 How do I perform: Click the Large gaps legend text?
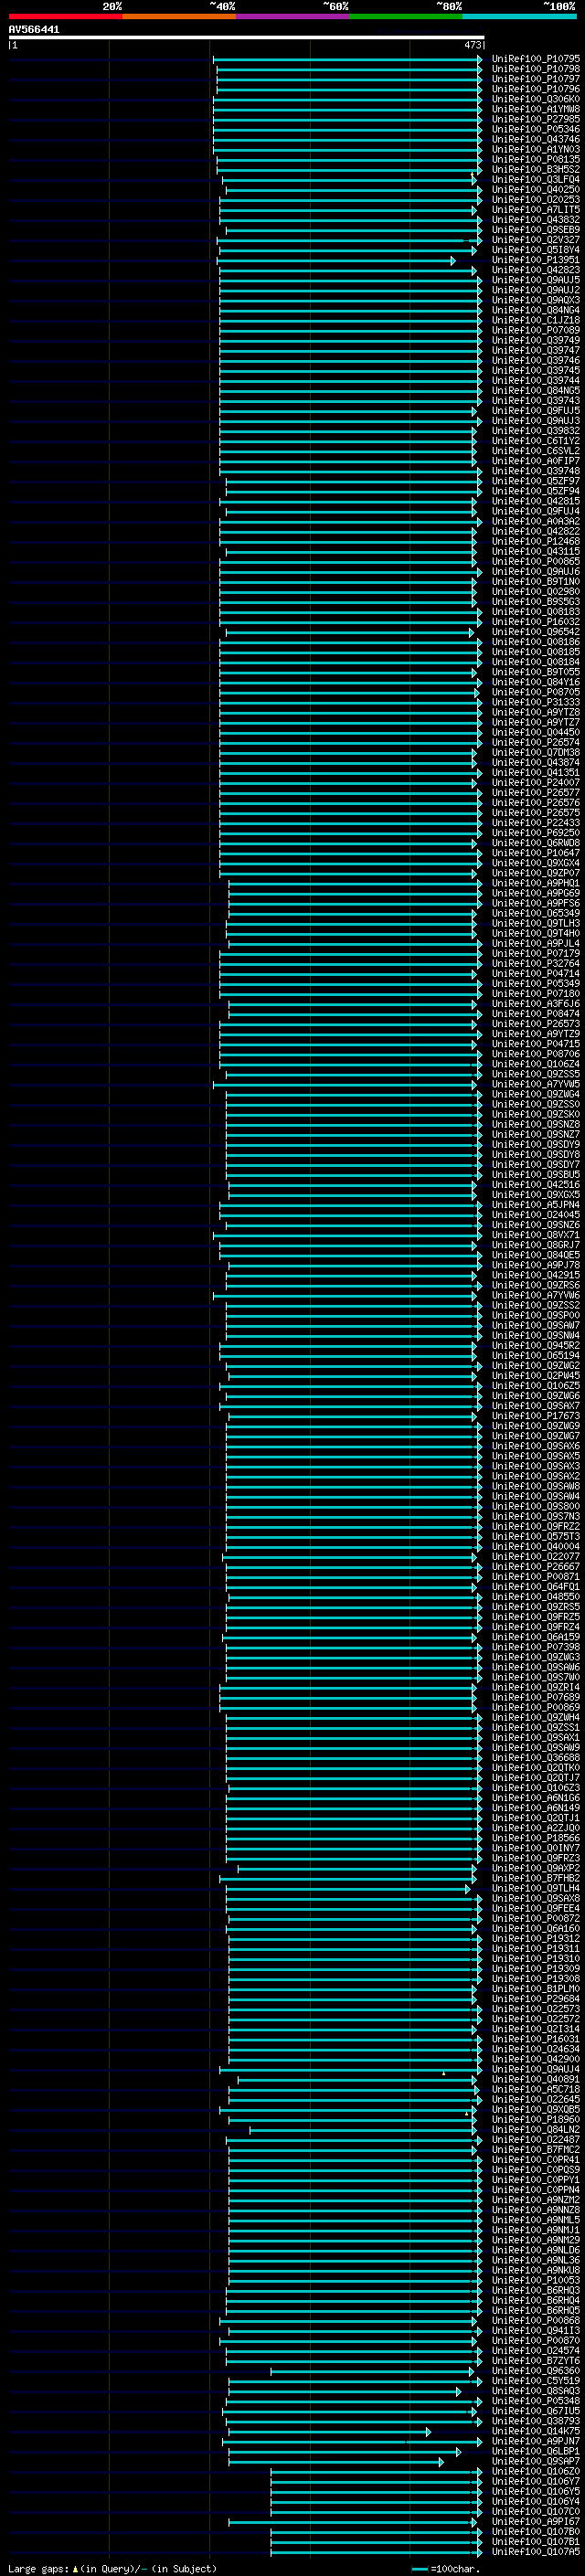[38, 2568]
